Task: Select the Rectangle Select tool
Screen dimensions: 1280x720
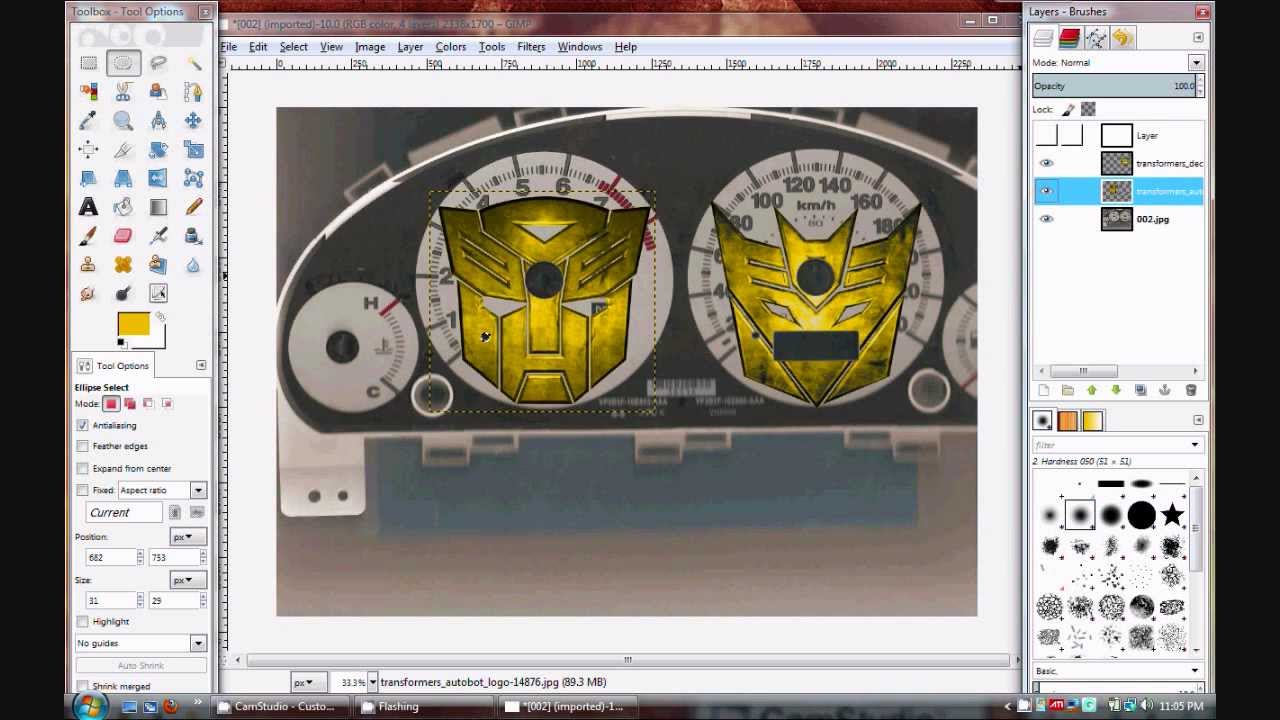Action: [88, 63]
